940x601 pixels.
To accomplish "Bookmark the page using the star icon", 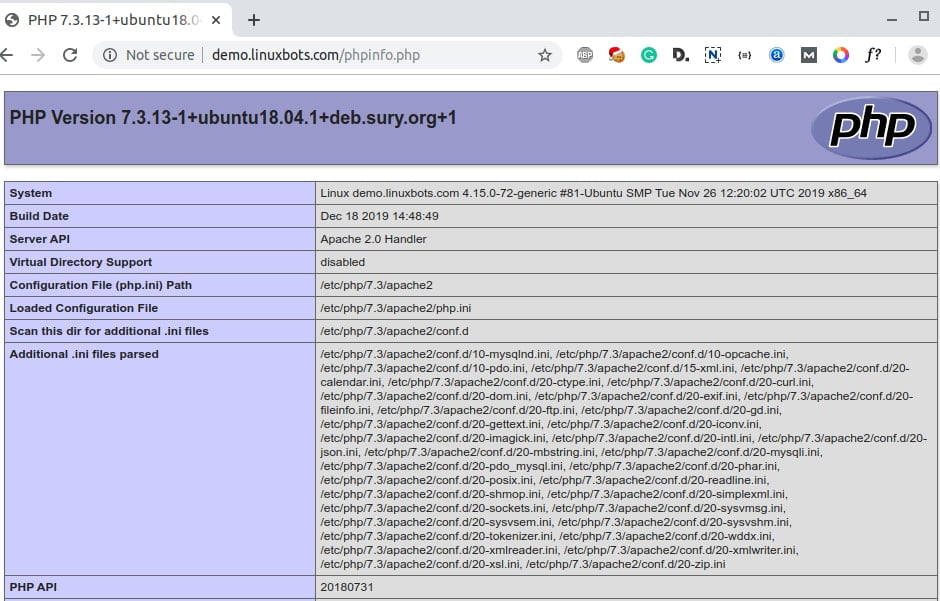I will point(546,55).
